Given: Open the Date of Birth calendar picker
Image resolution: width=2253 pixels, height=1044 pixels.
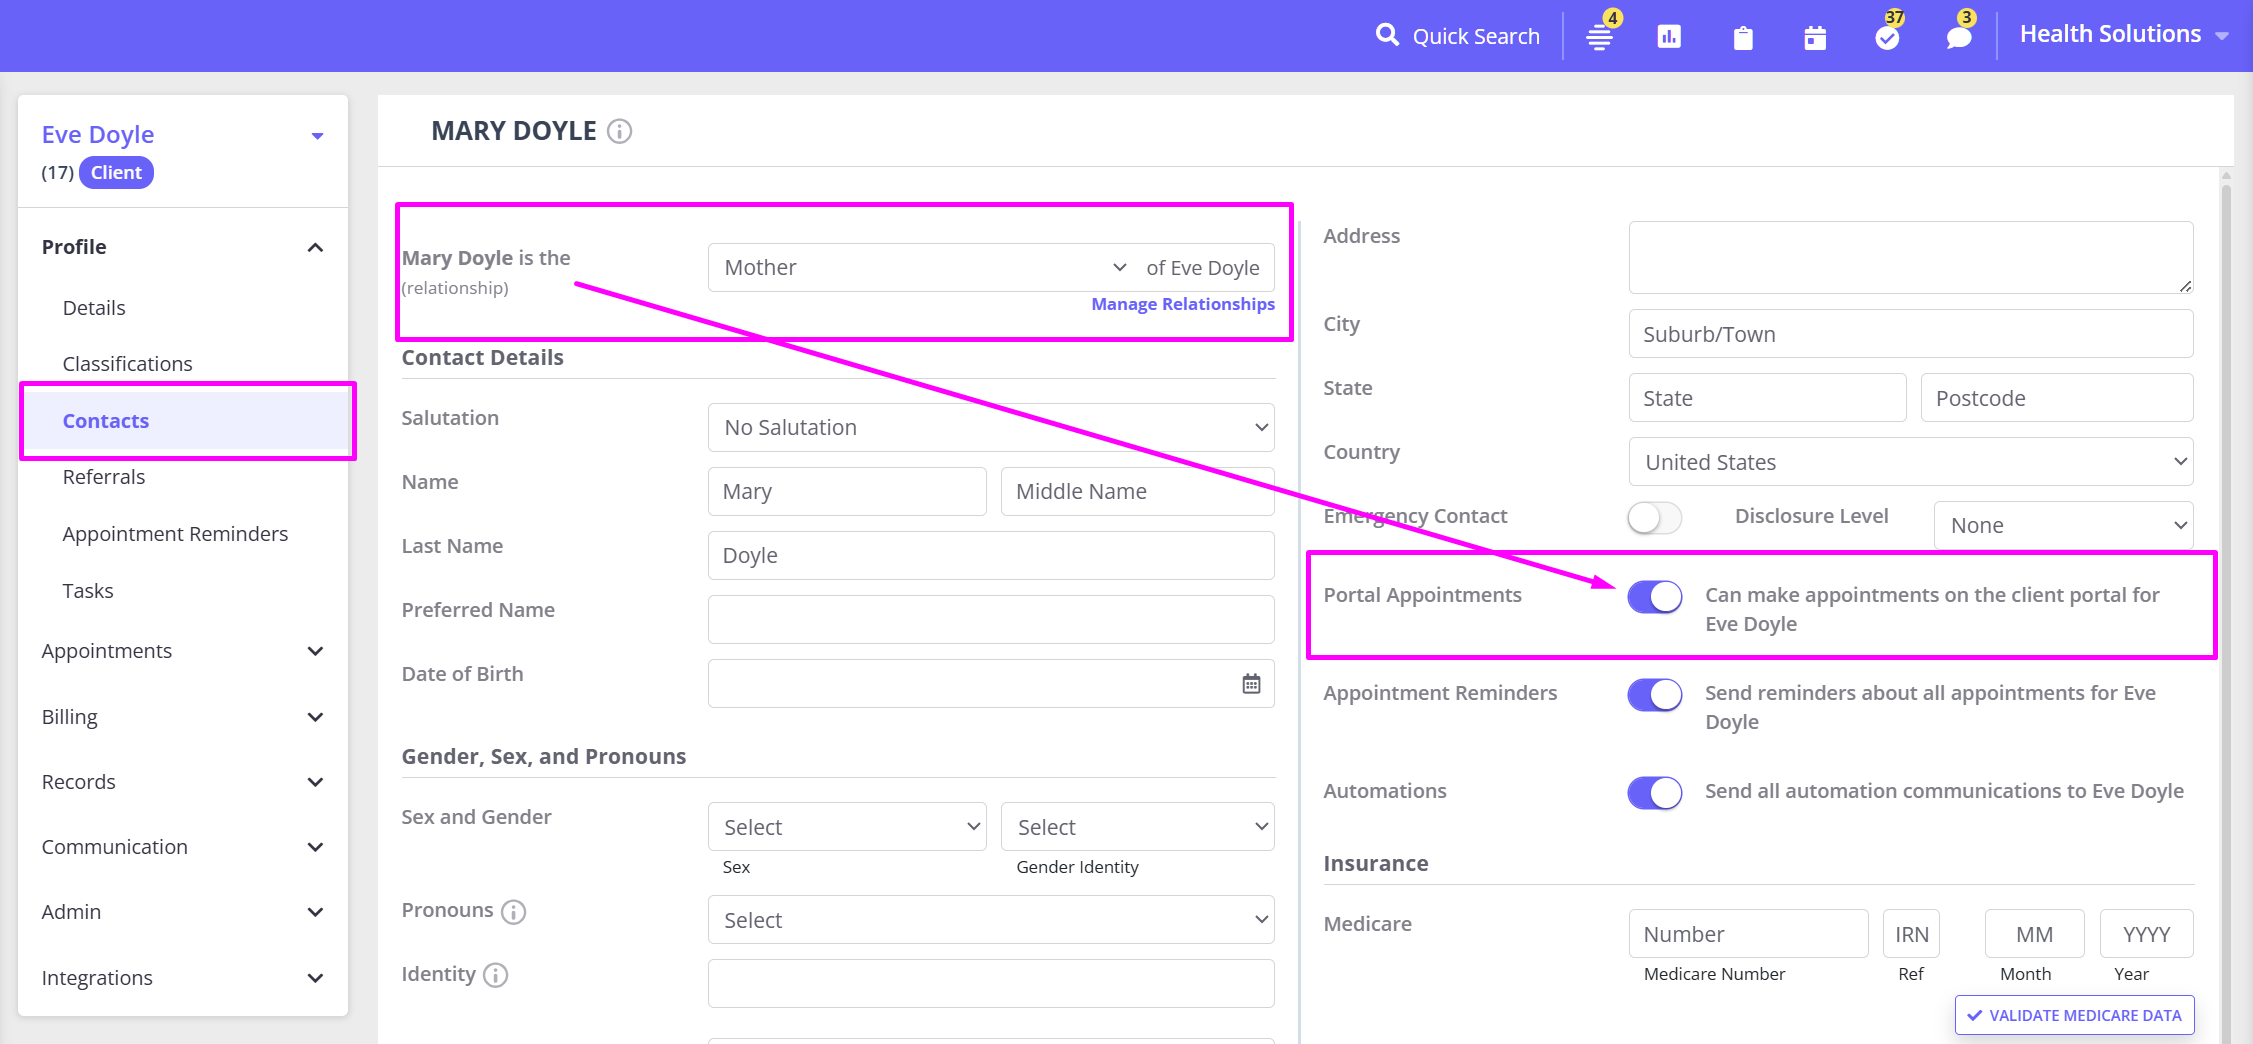Looking at the screenshot, I should click(x=1251, y=684).
